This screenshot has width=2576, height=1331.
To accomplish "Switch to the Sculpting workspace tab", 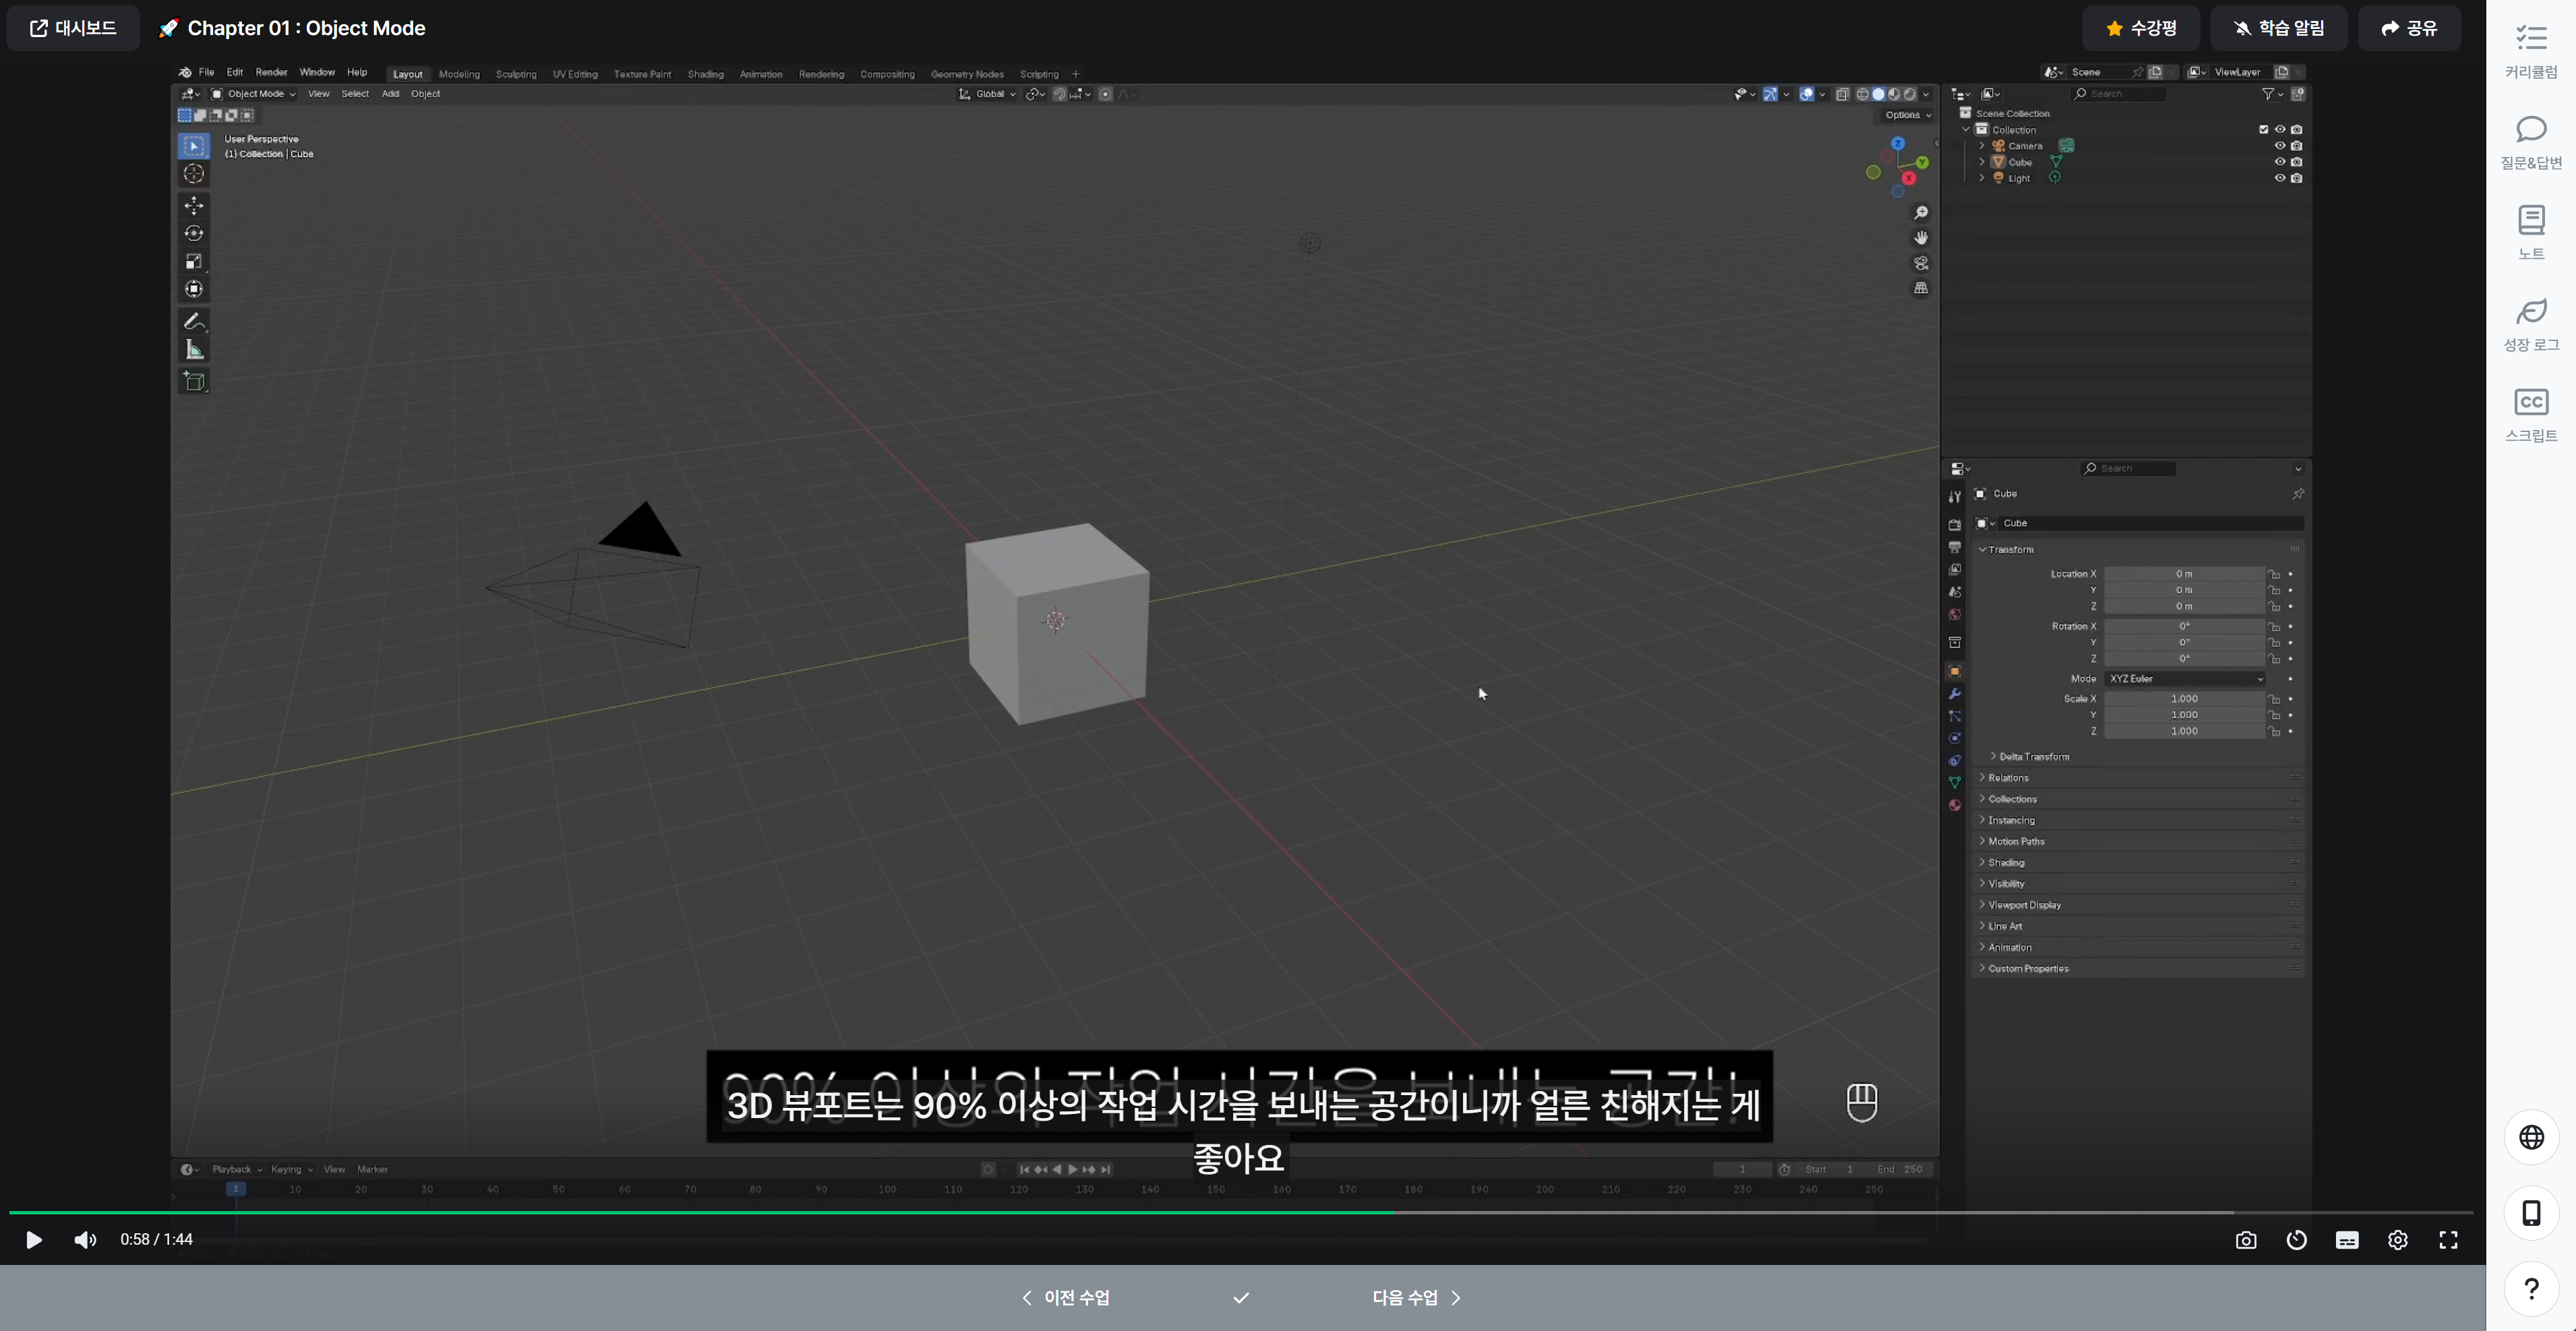I will pyautogui.click(x=516, y=74).
